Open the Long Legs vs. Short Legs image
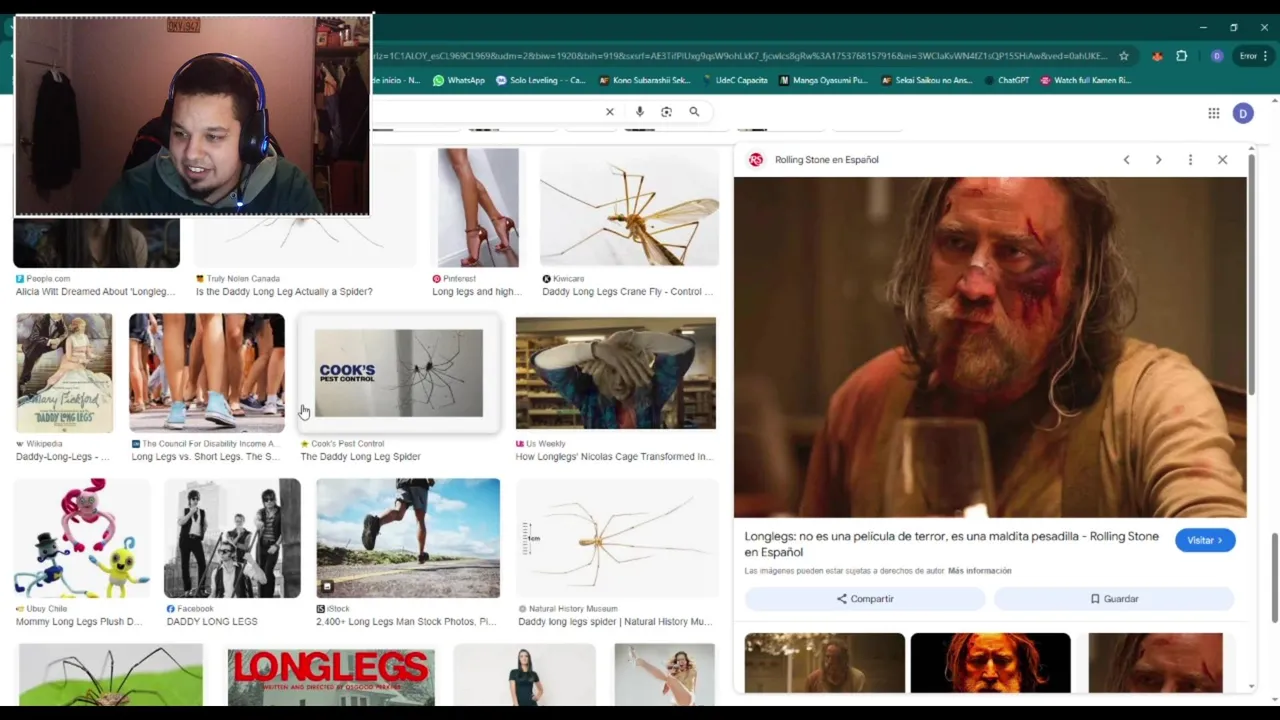The width and height of the screenshot is (1280, 720). click(207, 373)
